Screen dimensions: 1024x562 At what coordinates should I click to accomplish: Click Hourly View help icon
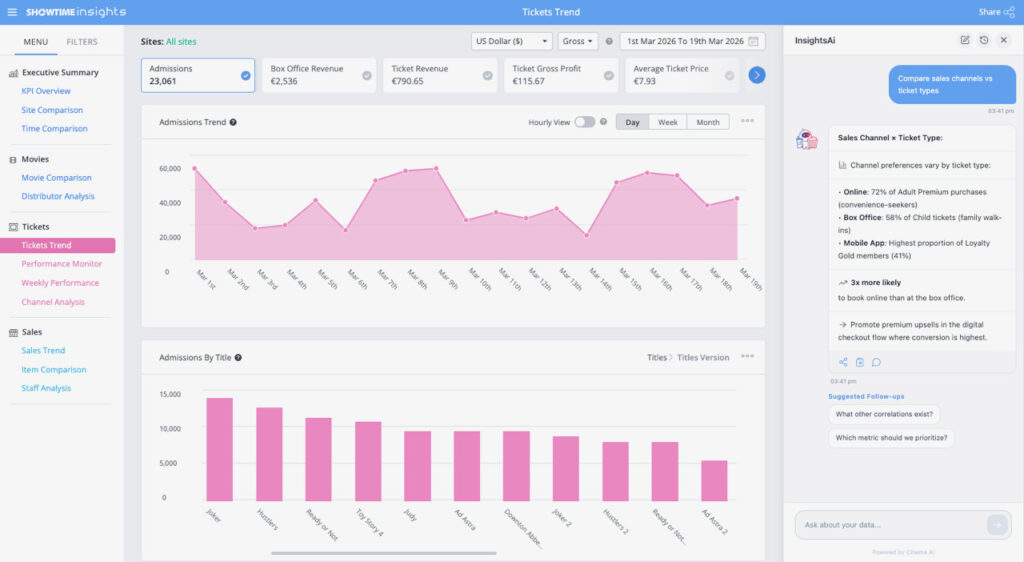[x=603, y=121]
